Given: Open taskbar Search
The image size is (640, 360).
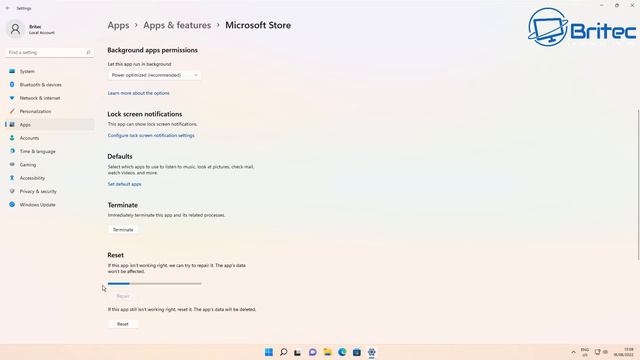Looking at the screenshot, I should (283, 352).
